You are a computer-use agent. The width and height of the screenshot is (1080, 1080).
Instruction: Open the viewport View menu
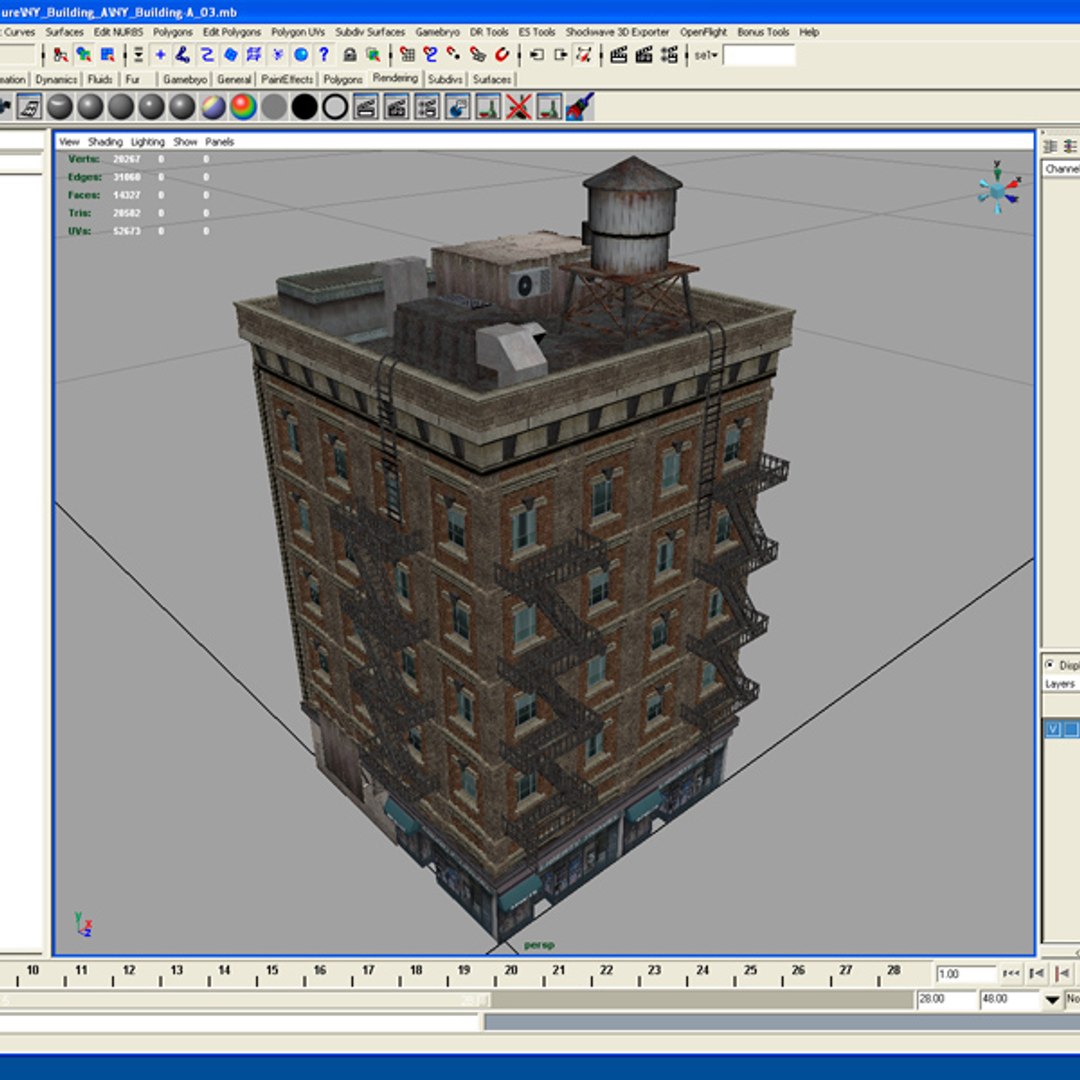tap(69, 142)
